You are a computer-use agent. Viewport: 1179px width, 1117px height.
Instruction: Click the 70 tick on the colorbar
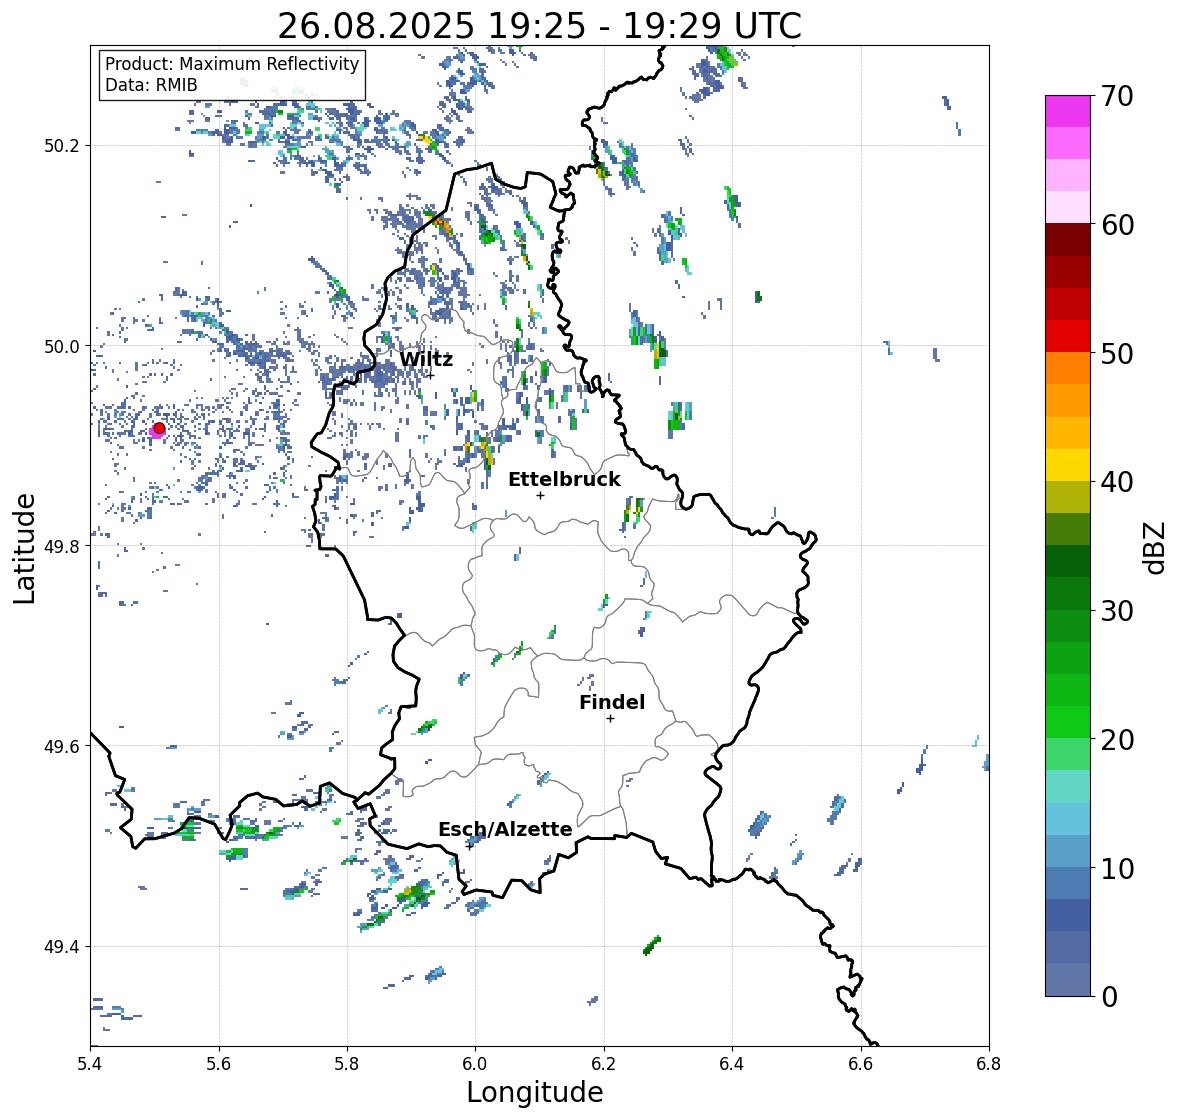[x=1117, y=95]
